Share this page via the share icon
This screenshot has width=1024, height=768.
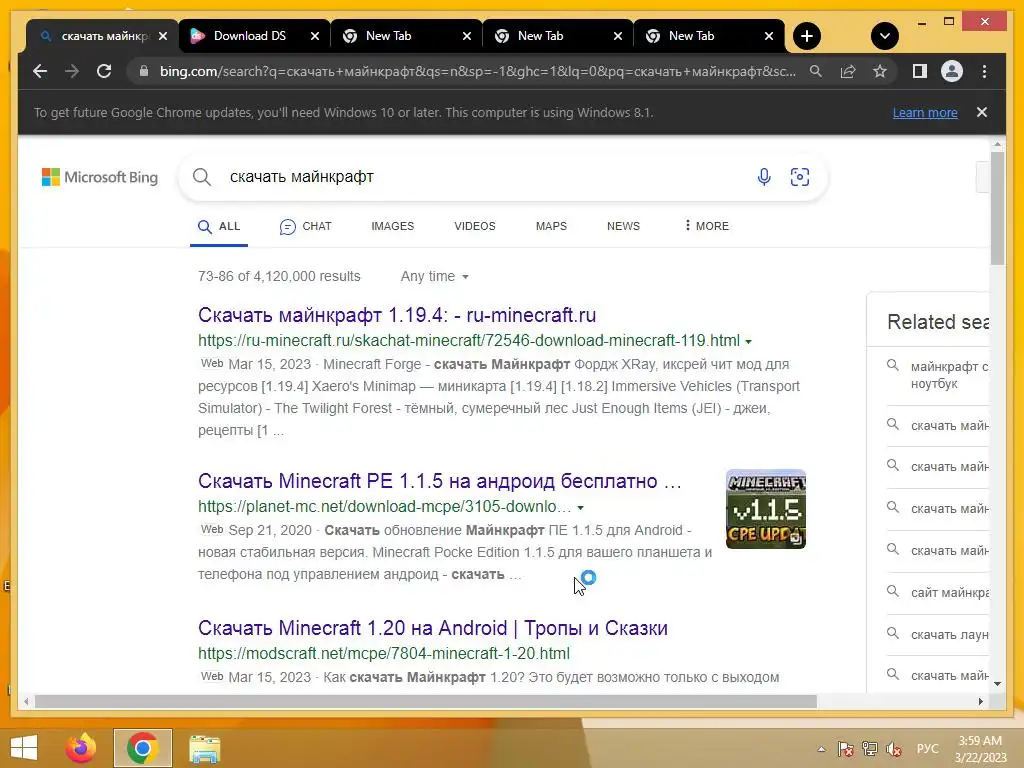pyautogui.click(x=848, y=71)
